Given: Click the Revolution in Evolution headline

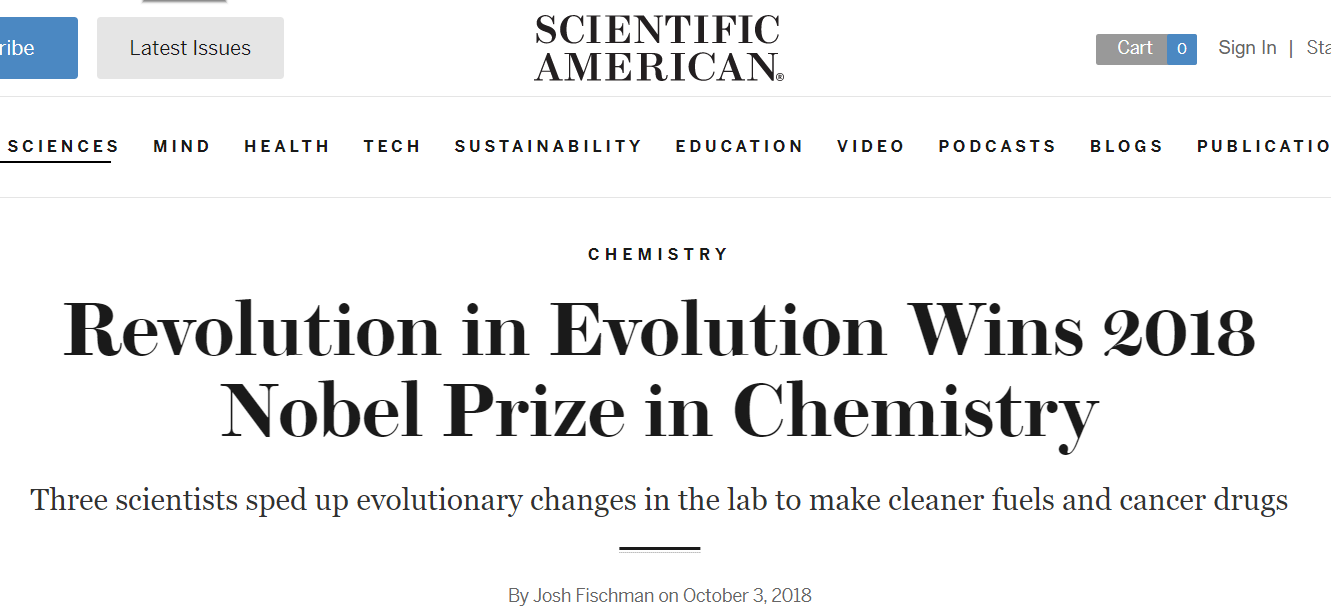Looking at the screenshot, I should (658, 369).
